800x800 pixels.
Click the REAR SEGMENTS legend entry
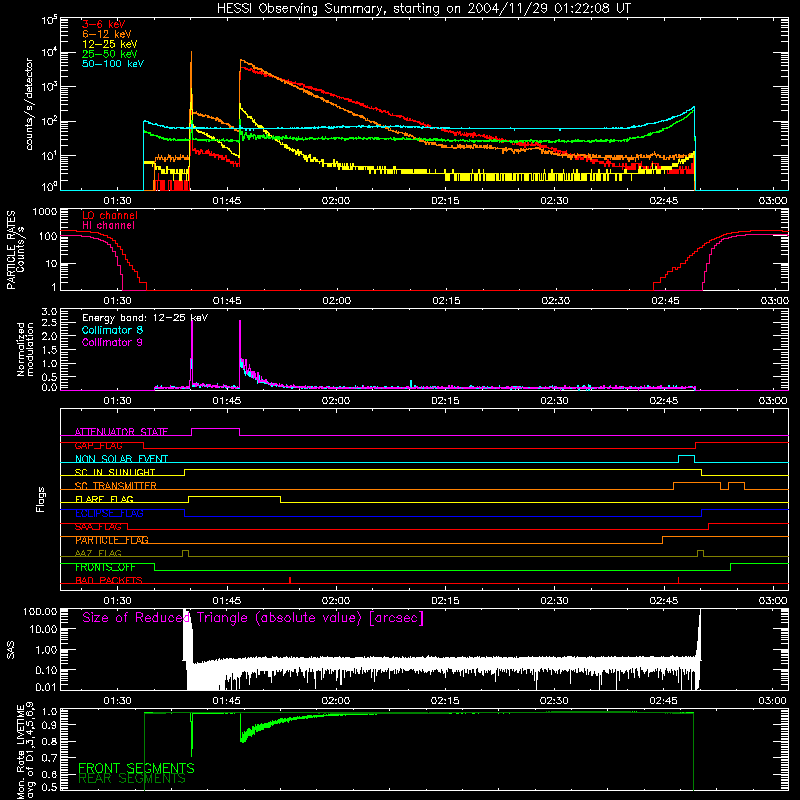point(132,779)
